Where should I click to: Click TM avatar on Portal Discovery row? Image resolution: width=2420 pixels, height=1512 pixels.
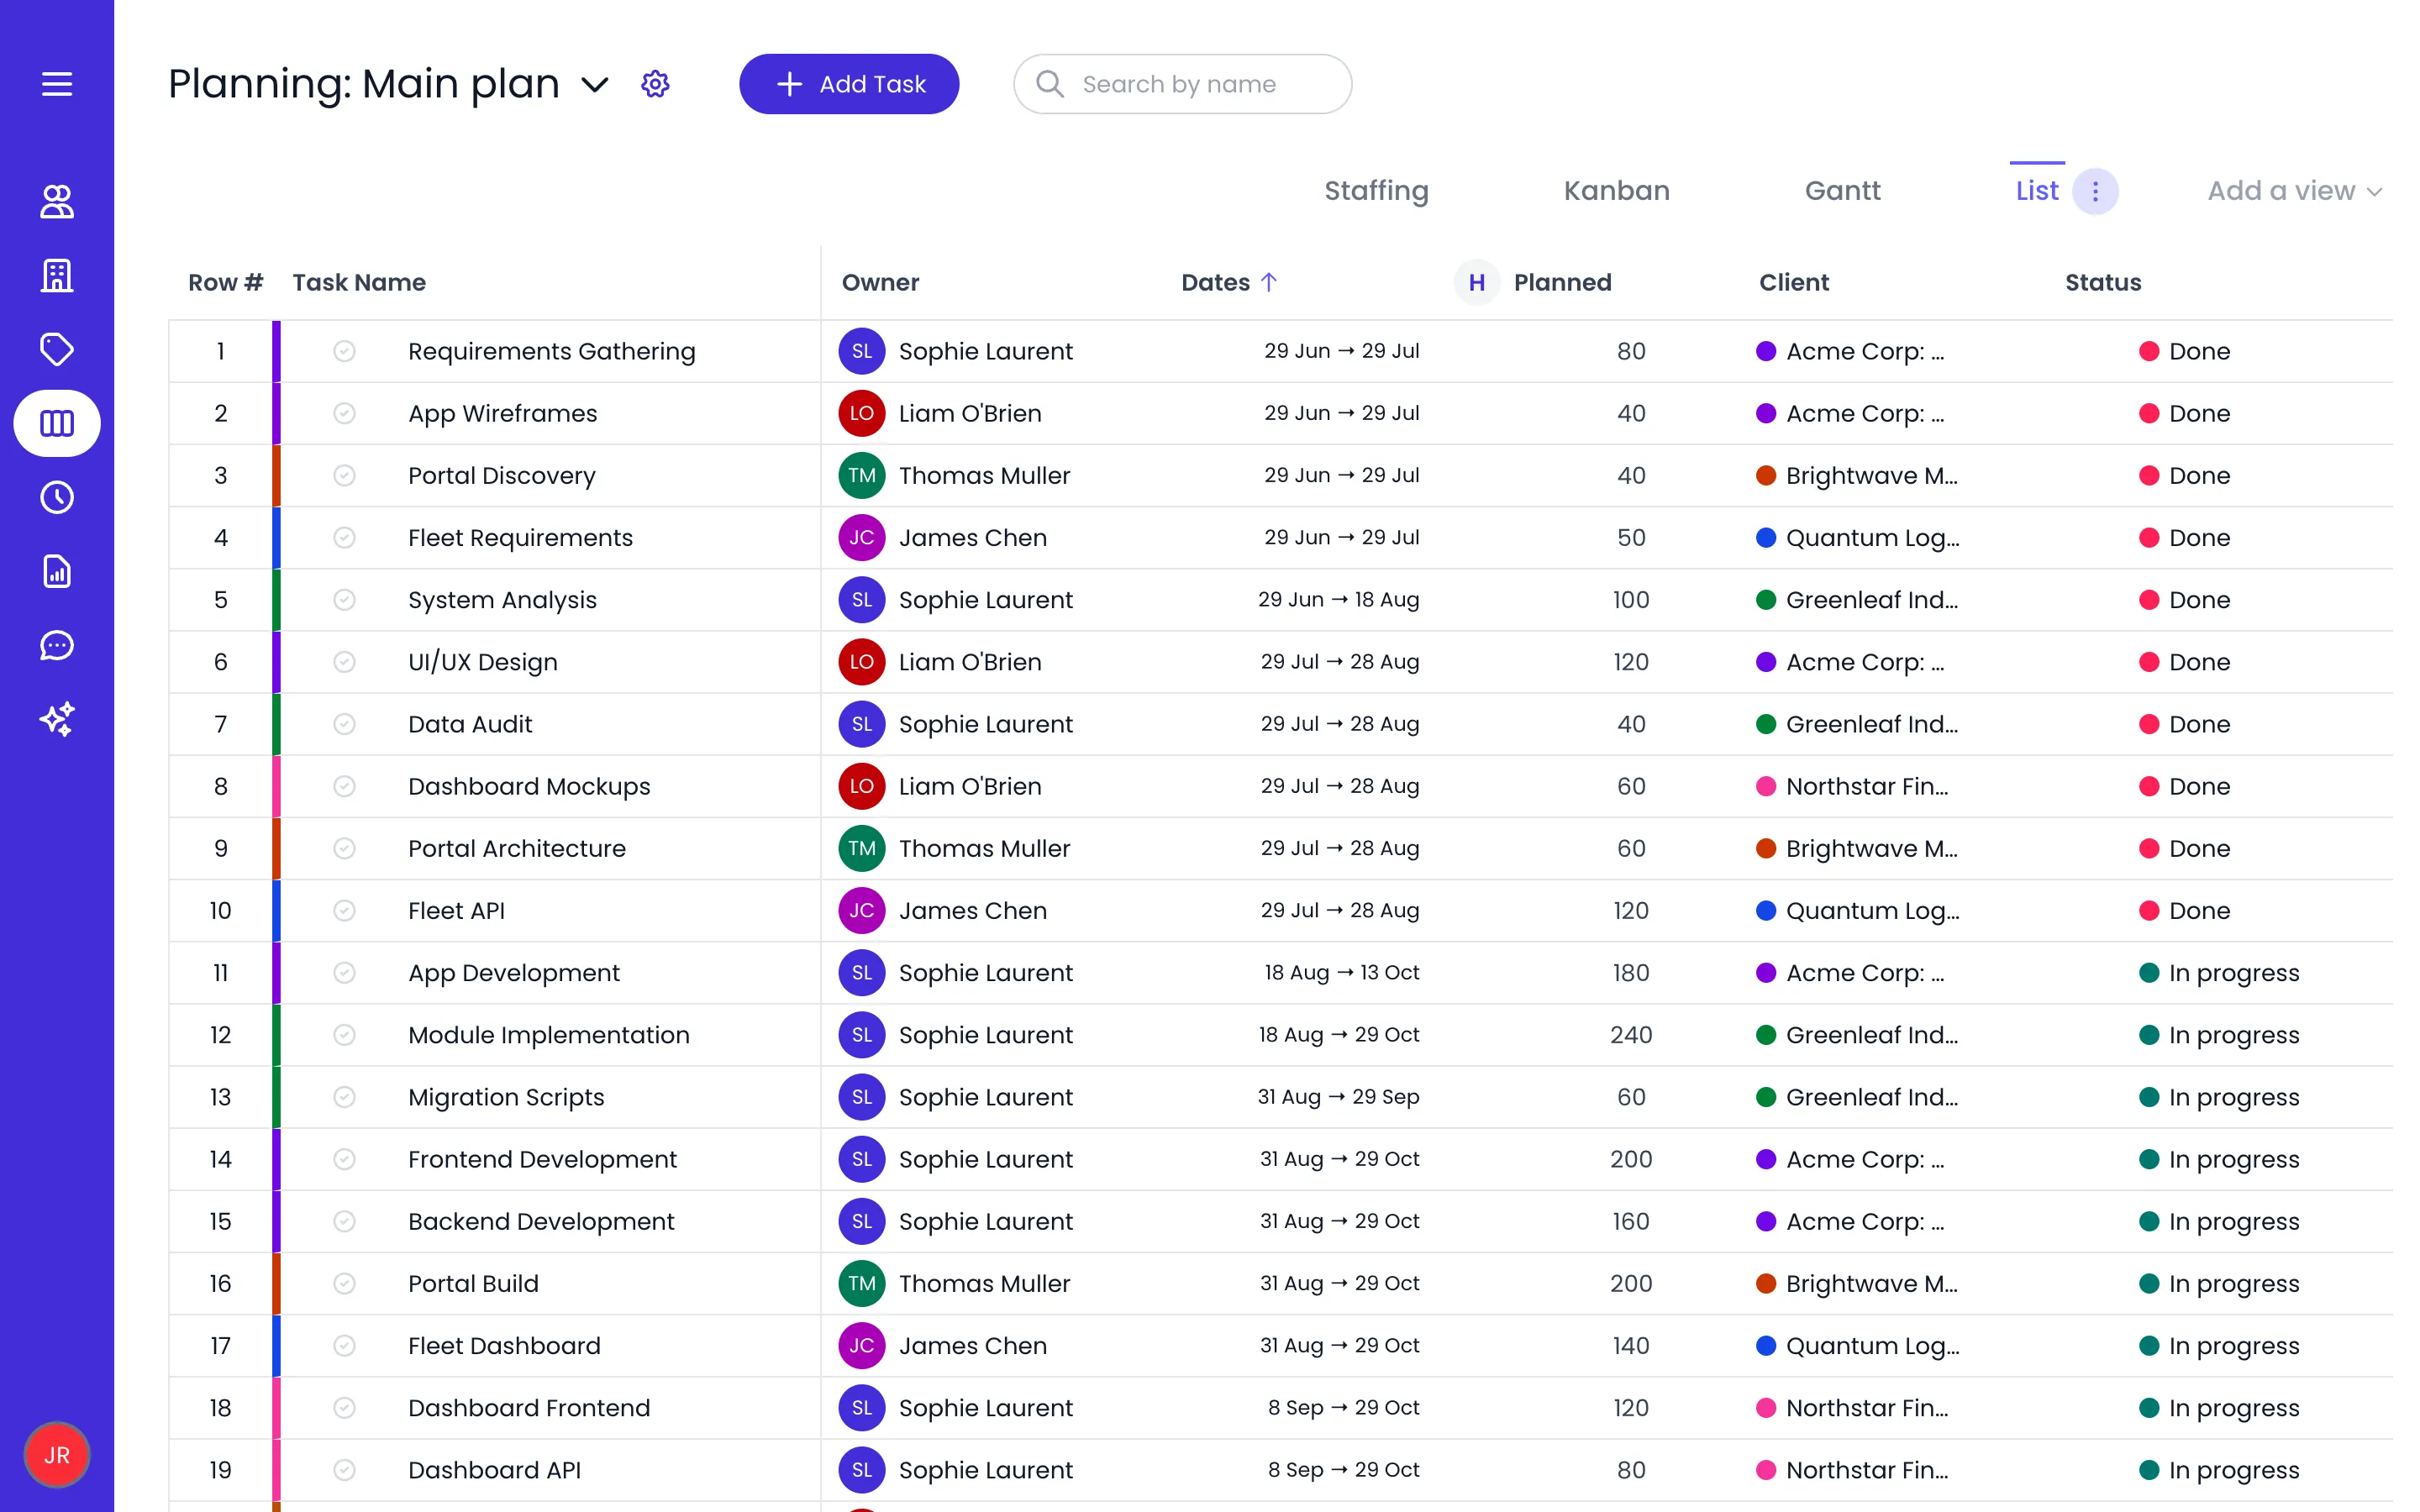(x=862, y=475)
